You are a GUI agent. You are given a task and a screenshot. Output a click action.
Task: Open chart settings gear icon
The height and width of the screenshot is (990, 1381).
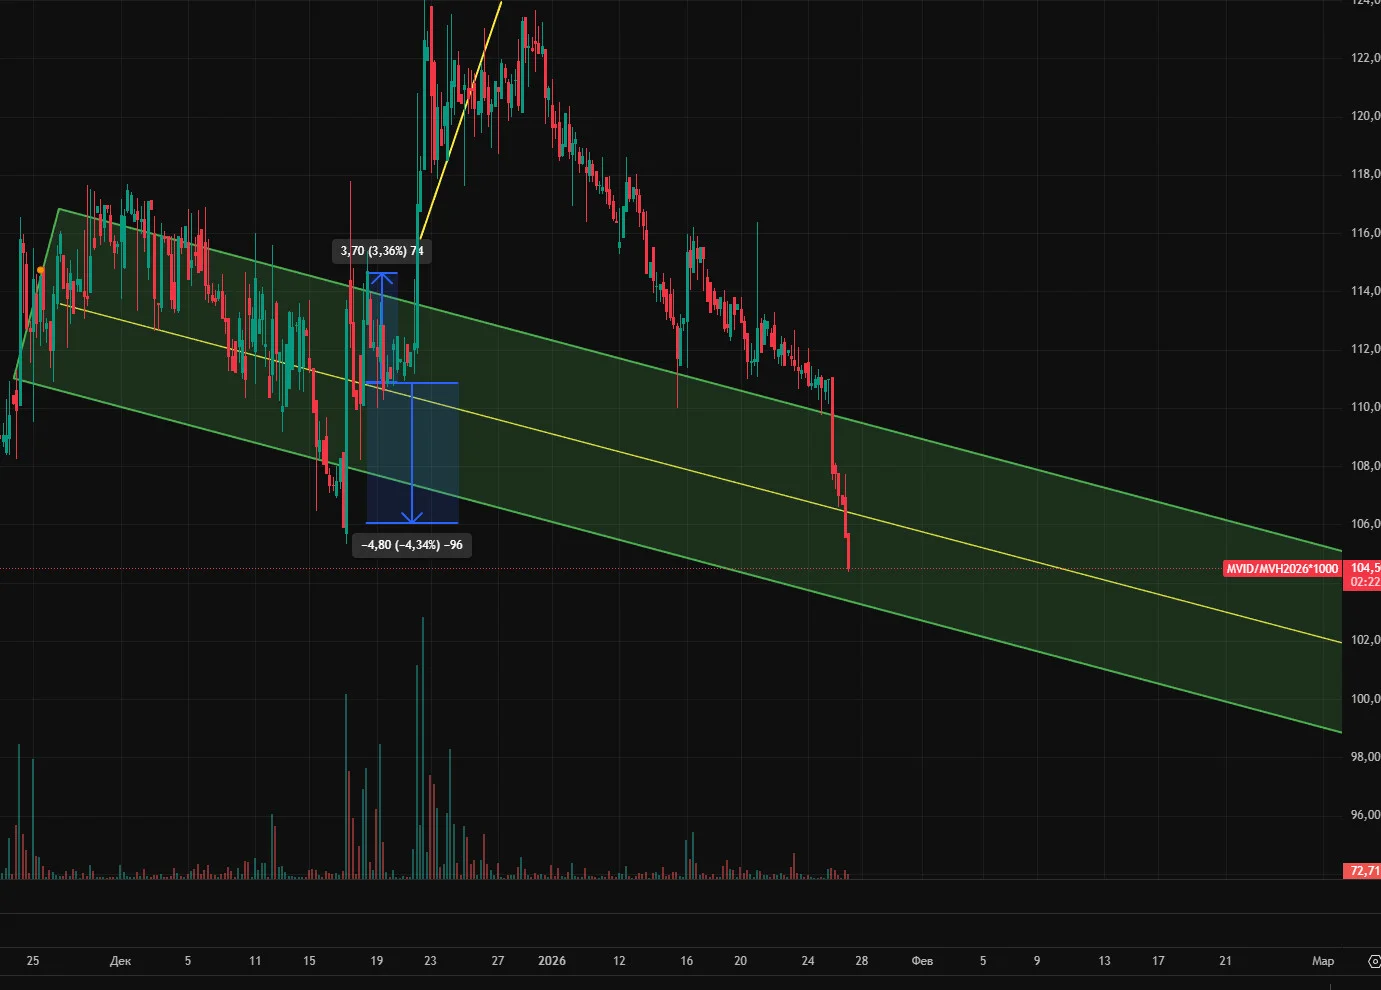coord(1374,961)
